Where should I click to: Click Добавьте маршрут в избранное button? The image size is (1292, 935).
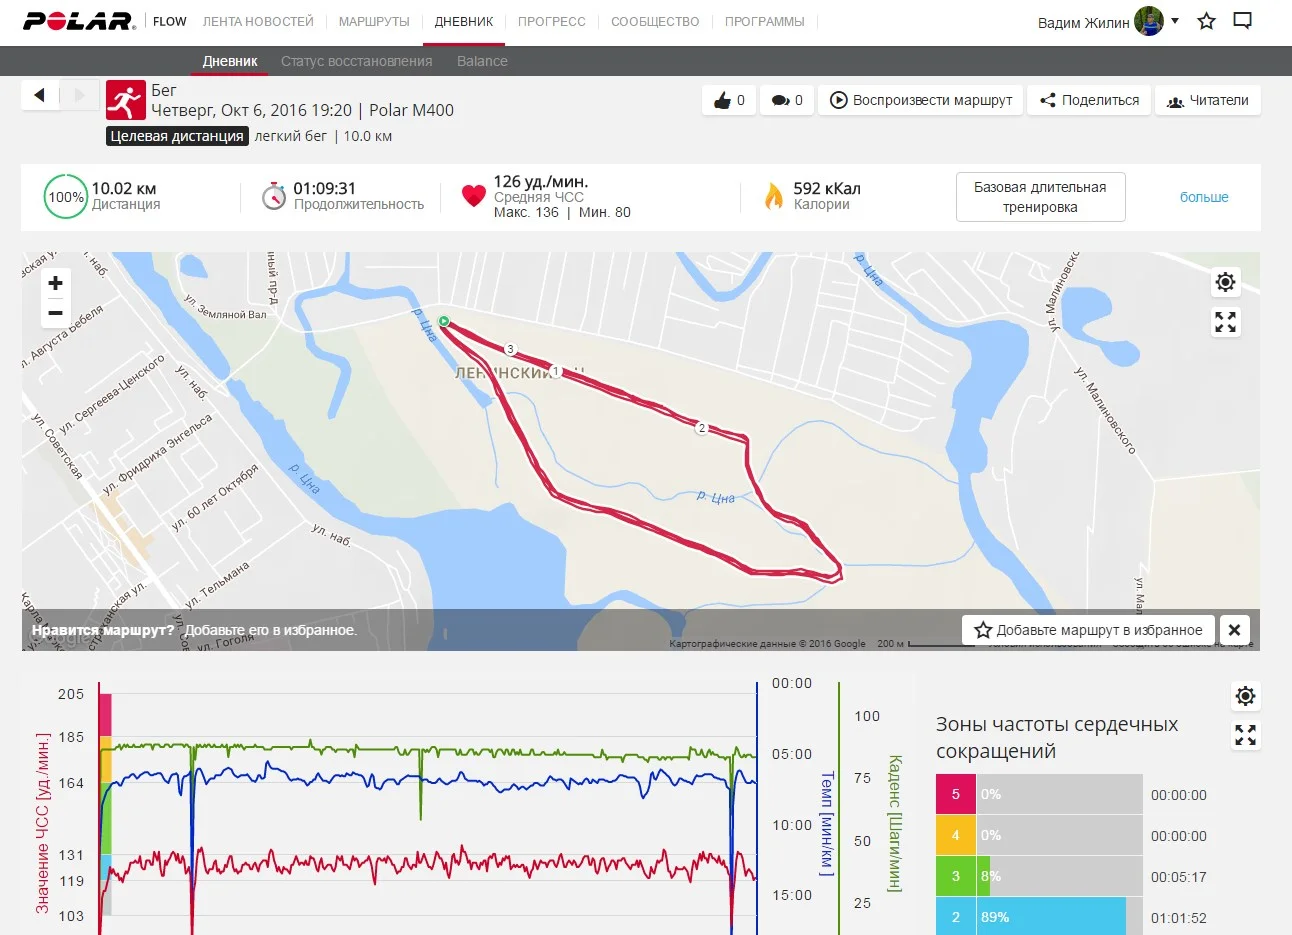1089,630
